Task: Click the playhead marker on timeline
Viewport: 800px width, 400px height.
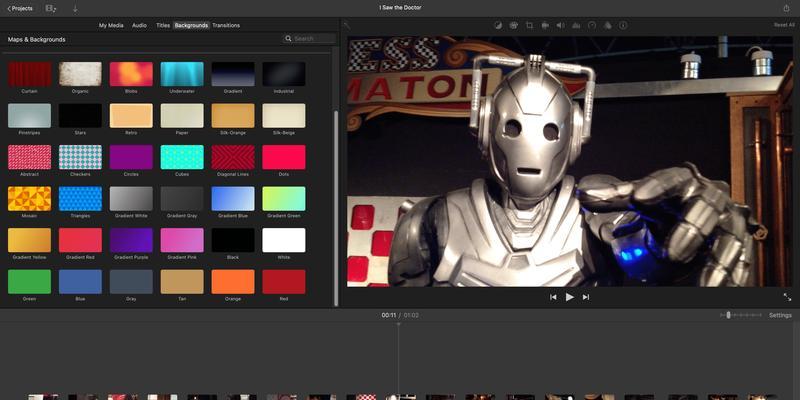Action: (x=398, y=324)
